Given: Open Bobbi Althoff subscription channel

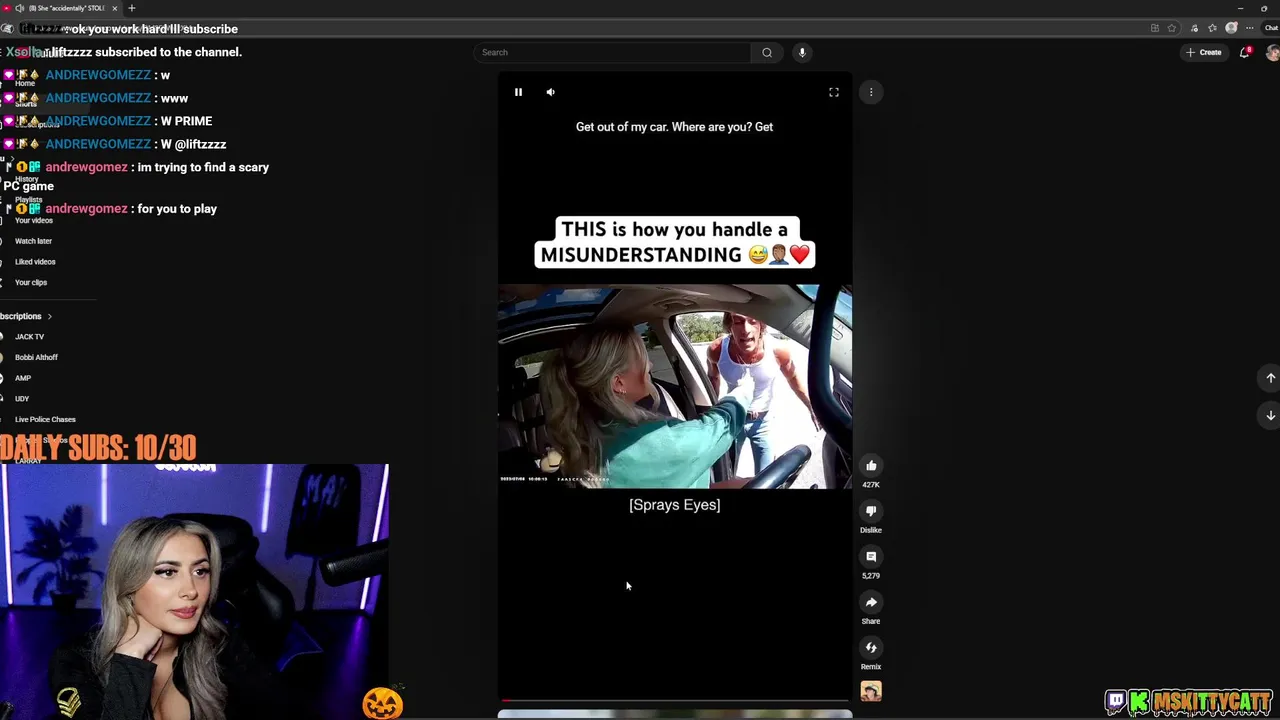Looking at the screenshot, I should point(36,358).
